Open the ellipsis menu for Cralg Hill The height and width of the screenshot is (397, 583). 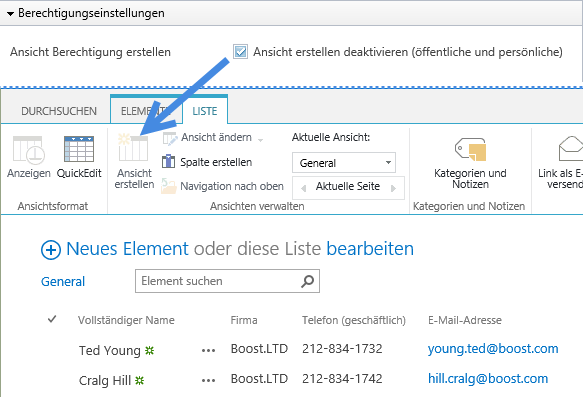point(208,381)
